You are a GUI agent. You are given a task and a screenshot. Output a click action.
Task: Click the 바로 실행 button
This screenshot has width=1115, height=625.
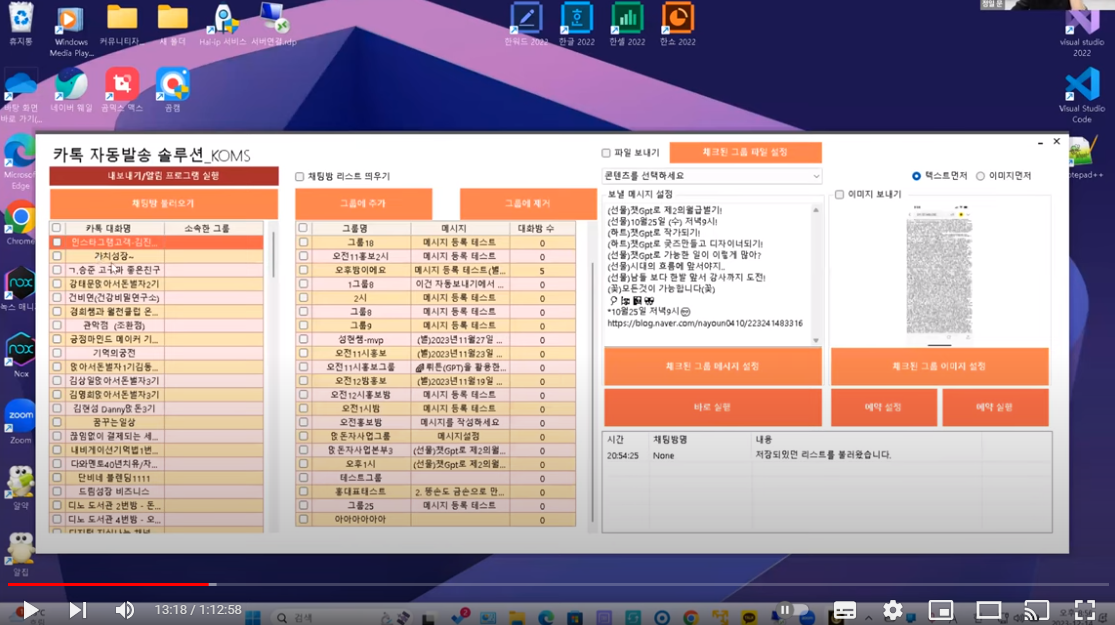click(713, 407)
